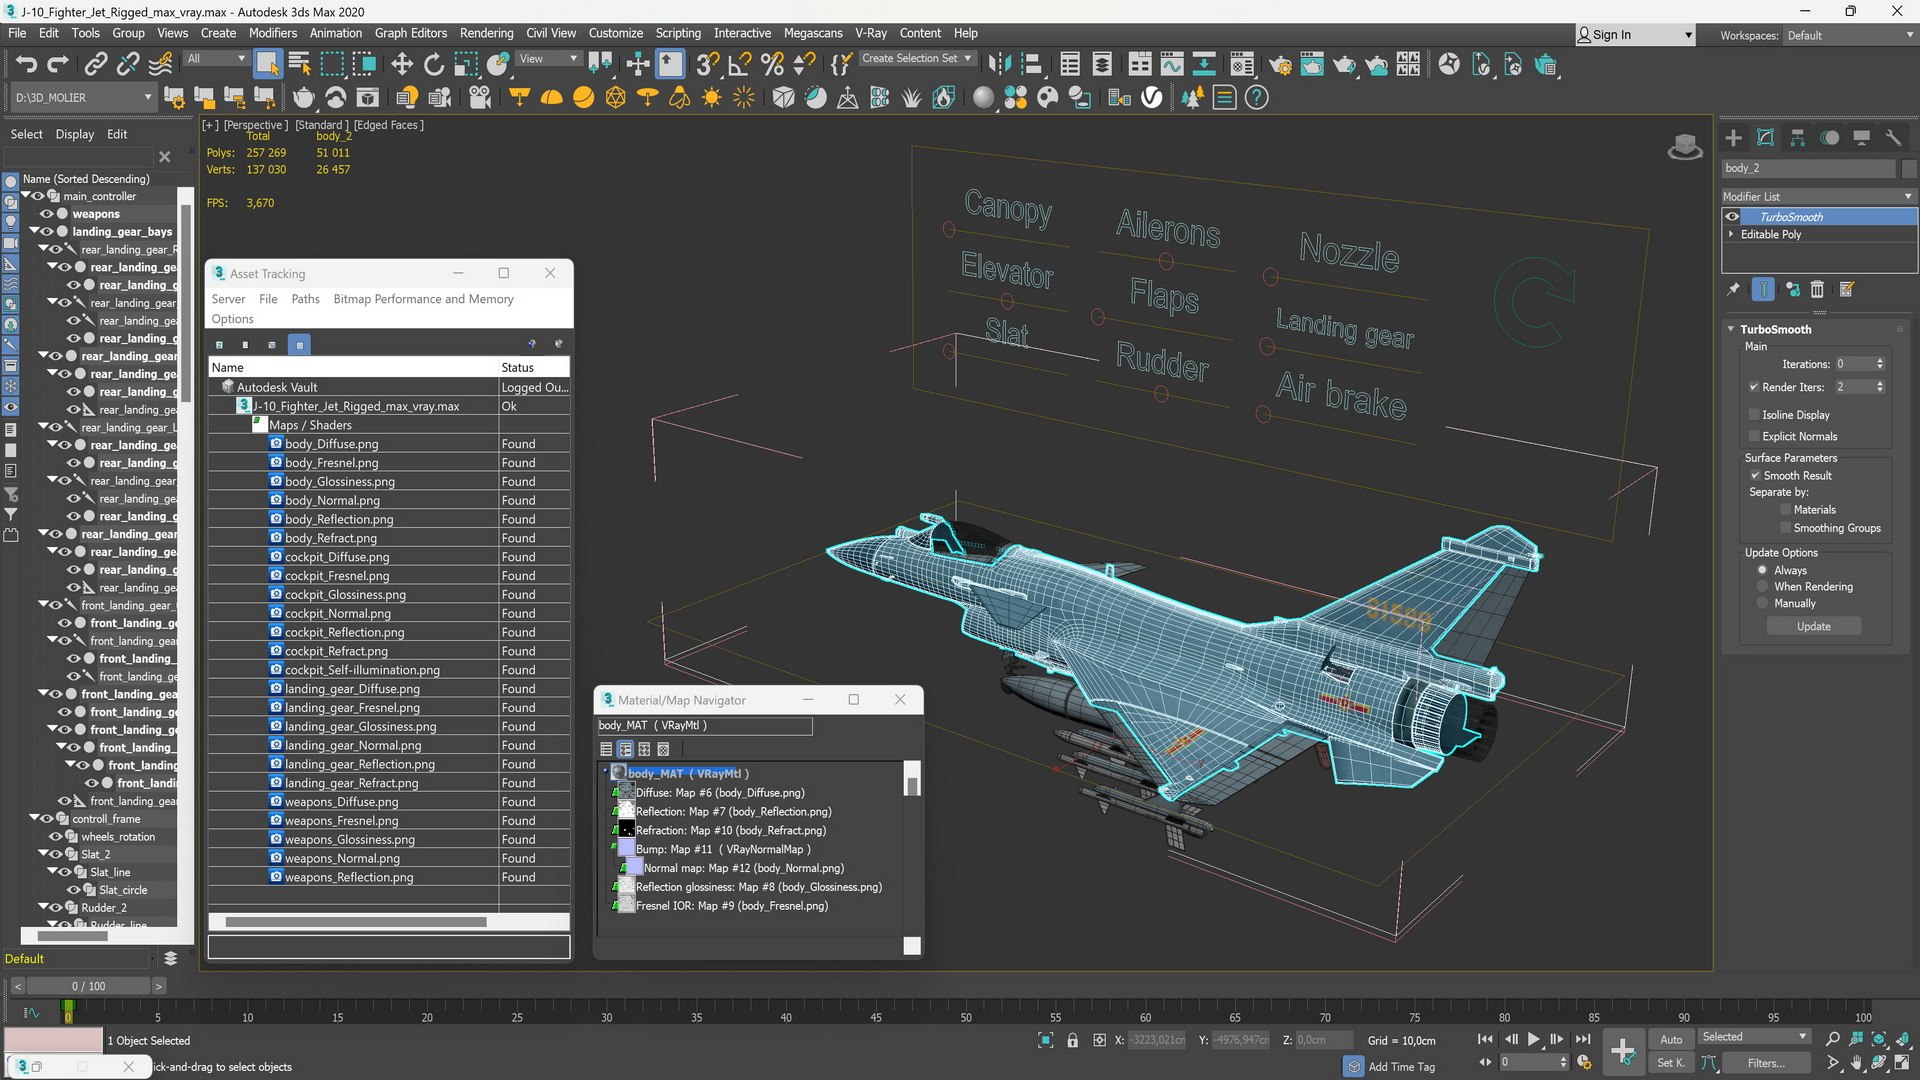Image resolution: width=1920 pixels, height=1080 pixels.
Task: Open Create Selection Set dropdown
Action: pyautogui.click(x=916, y=58)
